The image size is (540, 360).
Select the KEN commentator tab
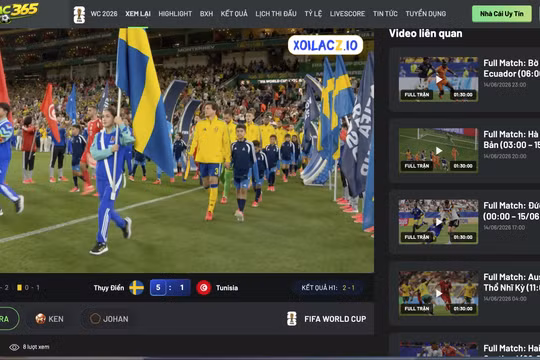[50, 319]
